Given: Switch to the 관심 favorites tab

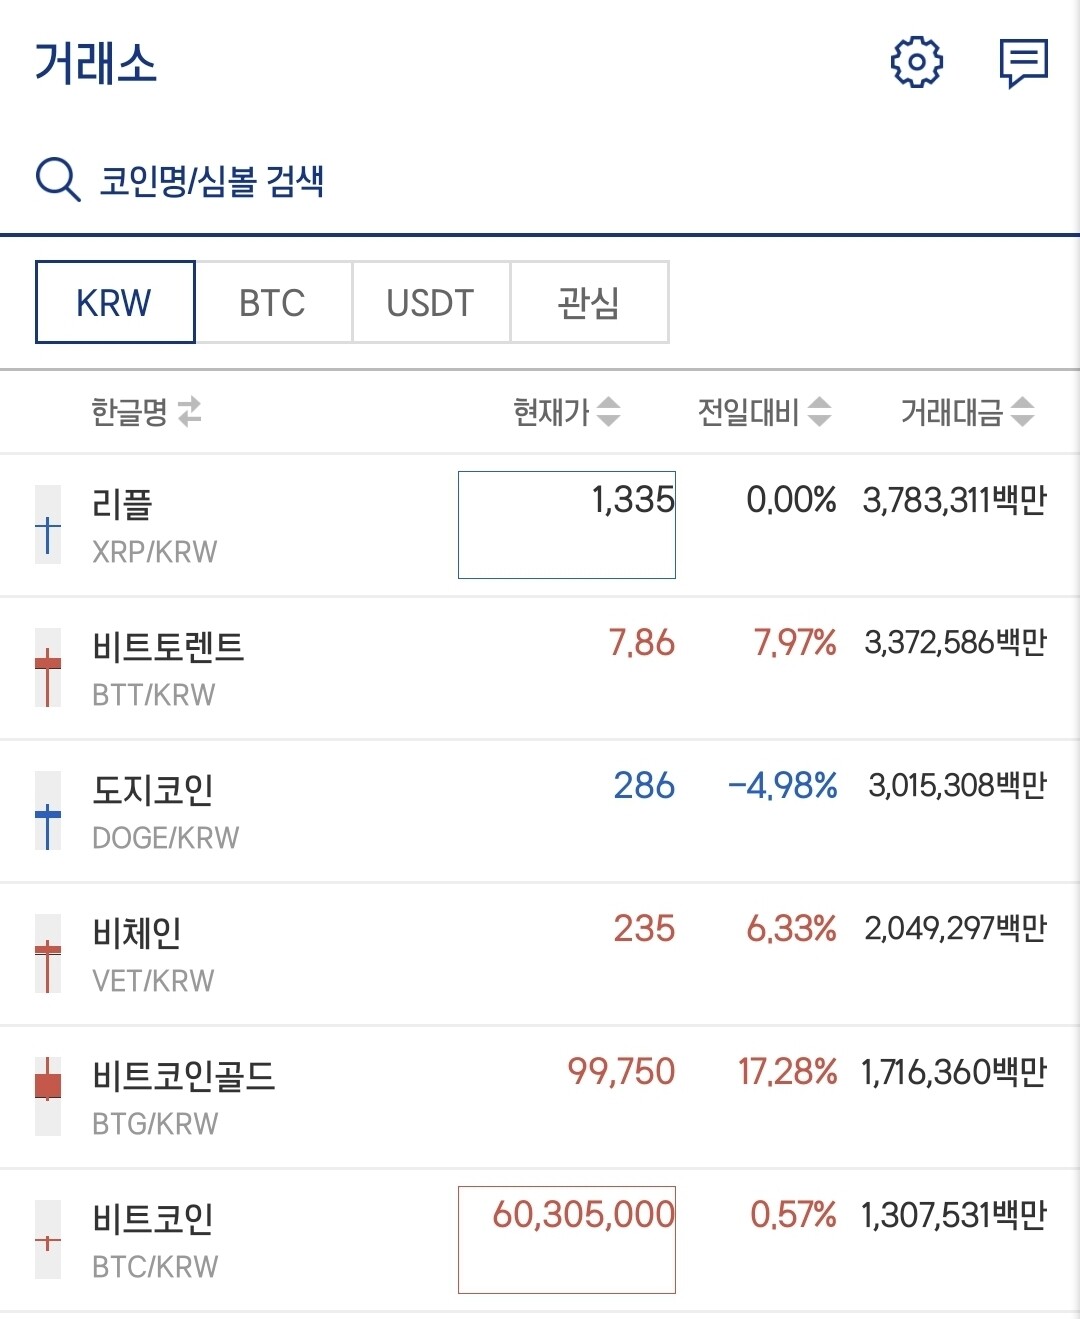Looking at the screenshot, I should [589, 302].
